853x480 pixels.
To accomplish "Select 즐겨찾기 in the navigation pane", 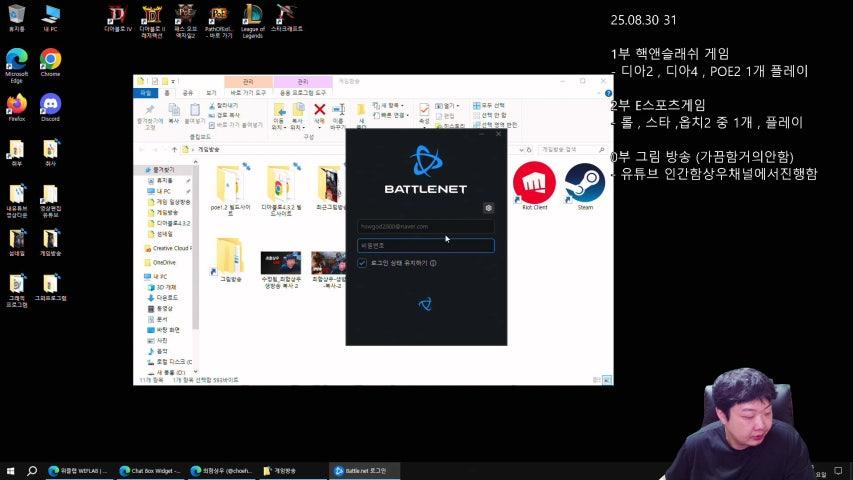I will pyautogui.click(x=159, y=170).
